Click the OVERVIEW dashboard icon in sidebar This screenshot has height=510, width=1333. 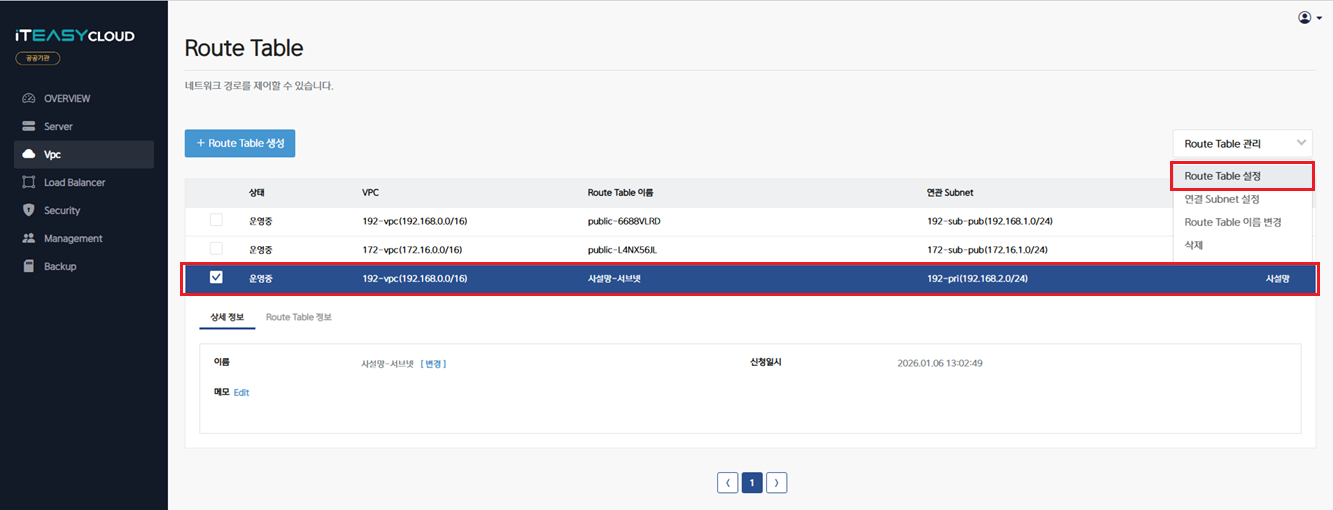28,99
